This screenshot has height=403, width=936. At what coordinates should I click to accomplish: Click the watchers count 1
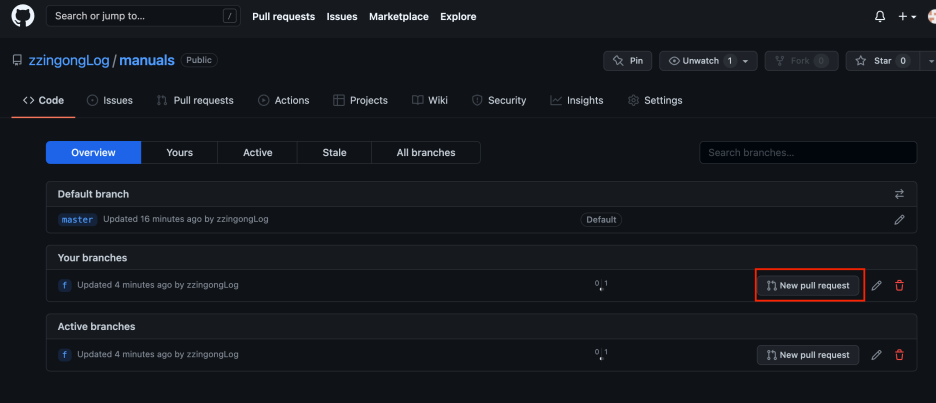click(729, 61)
